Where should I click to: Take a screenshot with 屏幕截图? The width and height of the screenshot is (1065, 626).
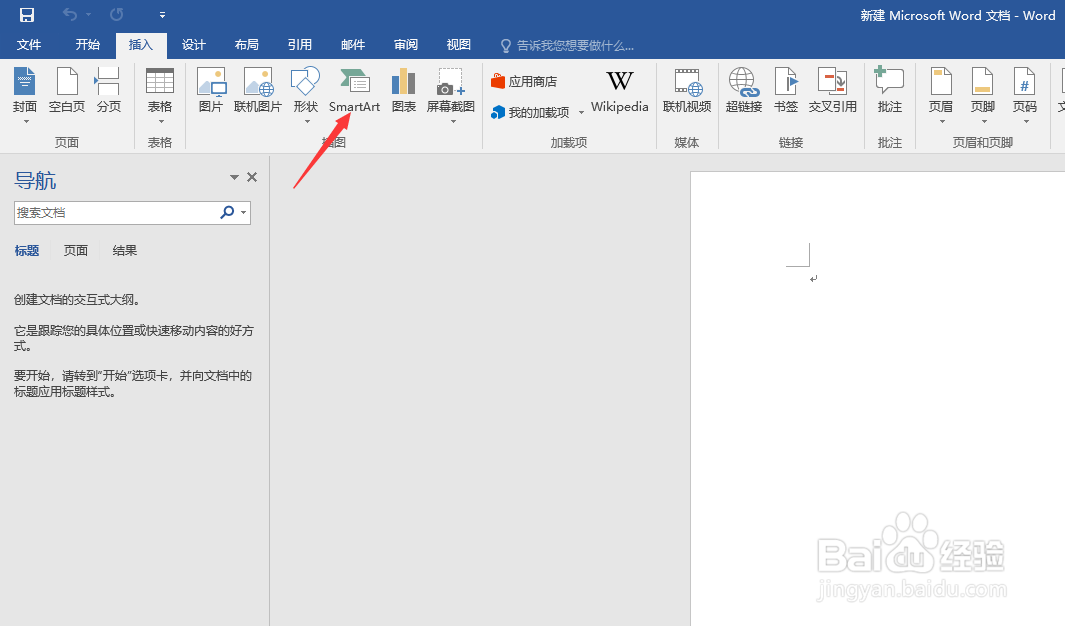[x=450, y=90]
